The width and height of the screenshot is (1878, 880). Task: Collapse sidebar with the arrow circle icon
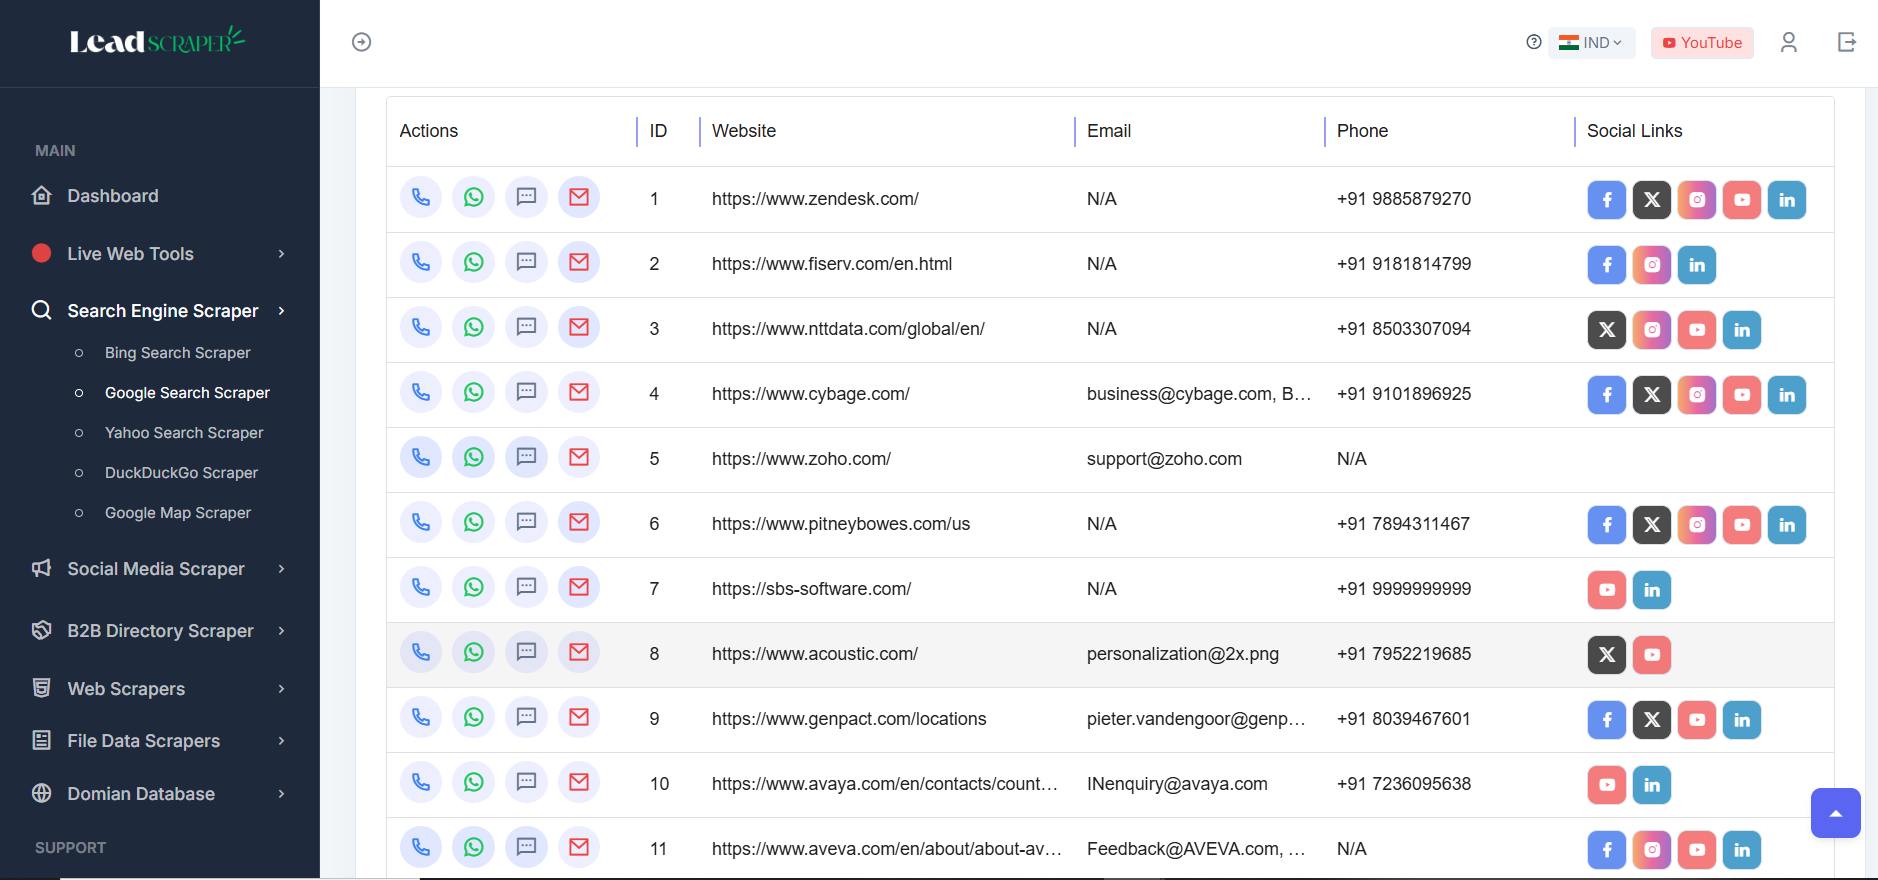tap(362, 42)
